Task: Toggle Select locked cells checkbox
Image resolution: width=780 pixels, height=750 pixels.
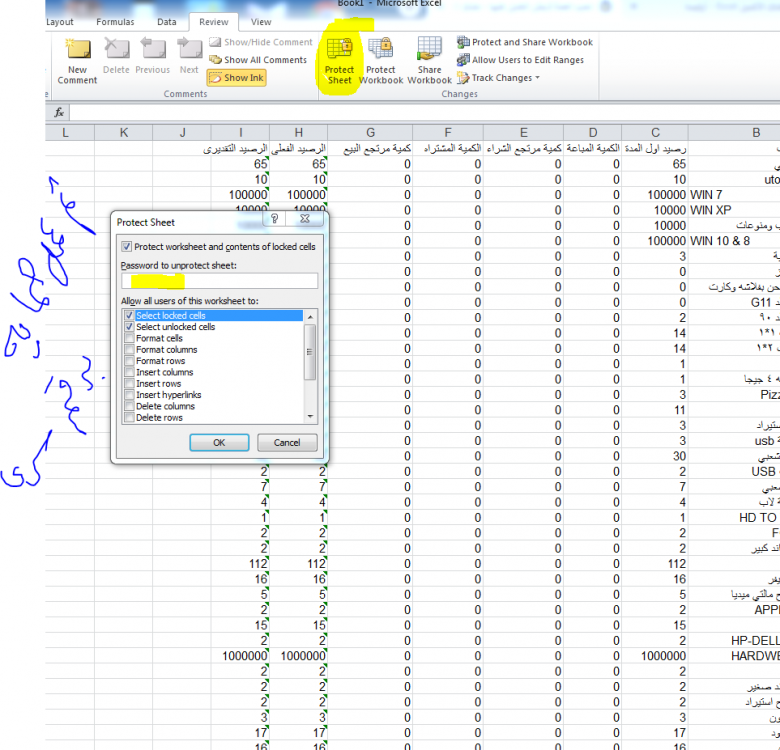Action: click(129, 315)
